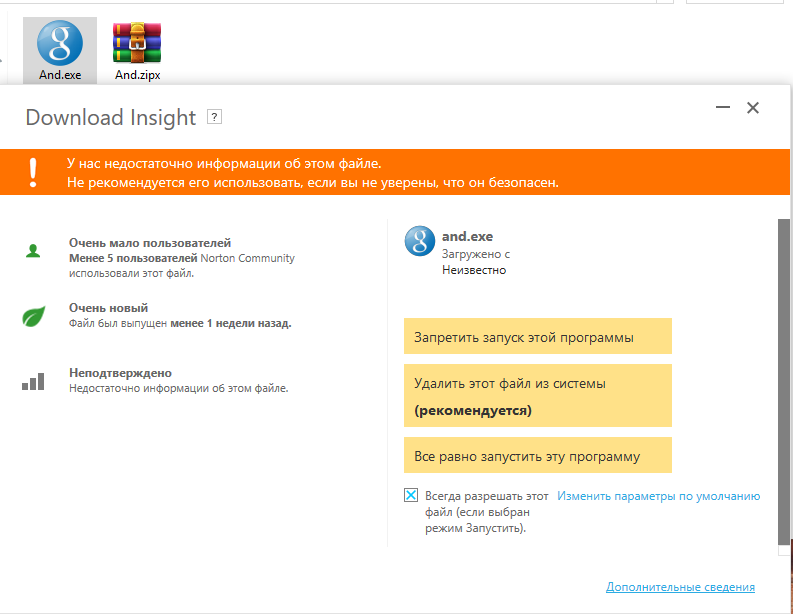Choose 'Удалить этот файл из системы' option

tap(538, 395)
